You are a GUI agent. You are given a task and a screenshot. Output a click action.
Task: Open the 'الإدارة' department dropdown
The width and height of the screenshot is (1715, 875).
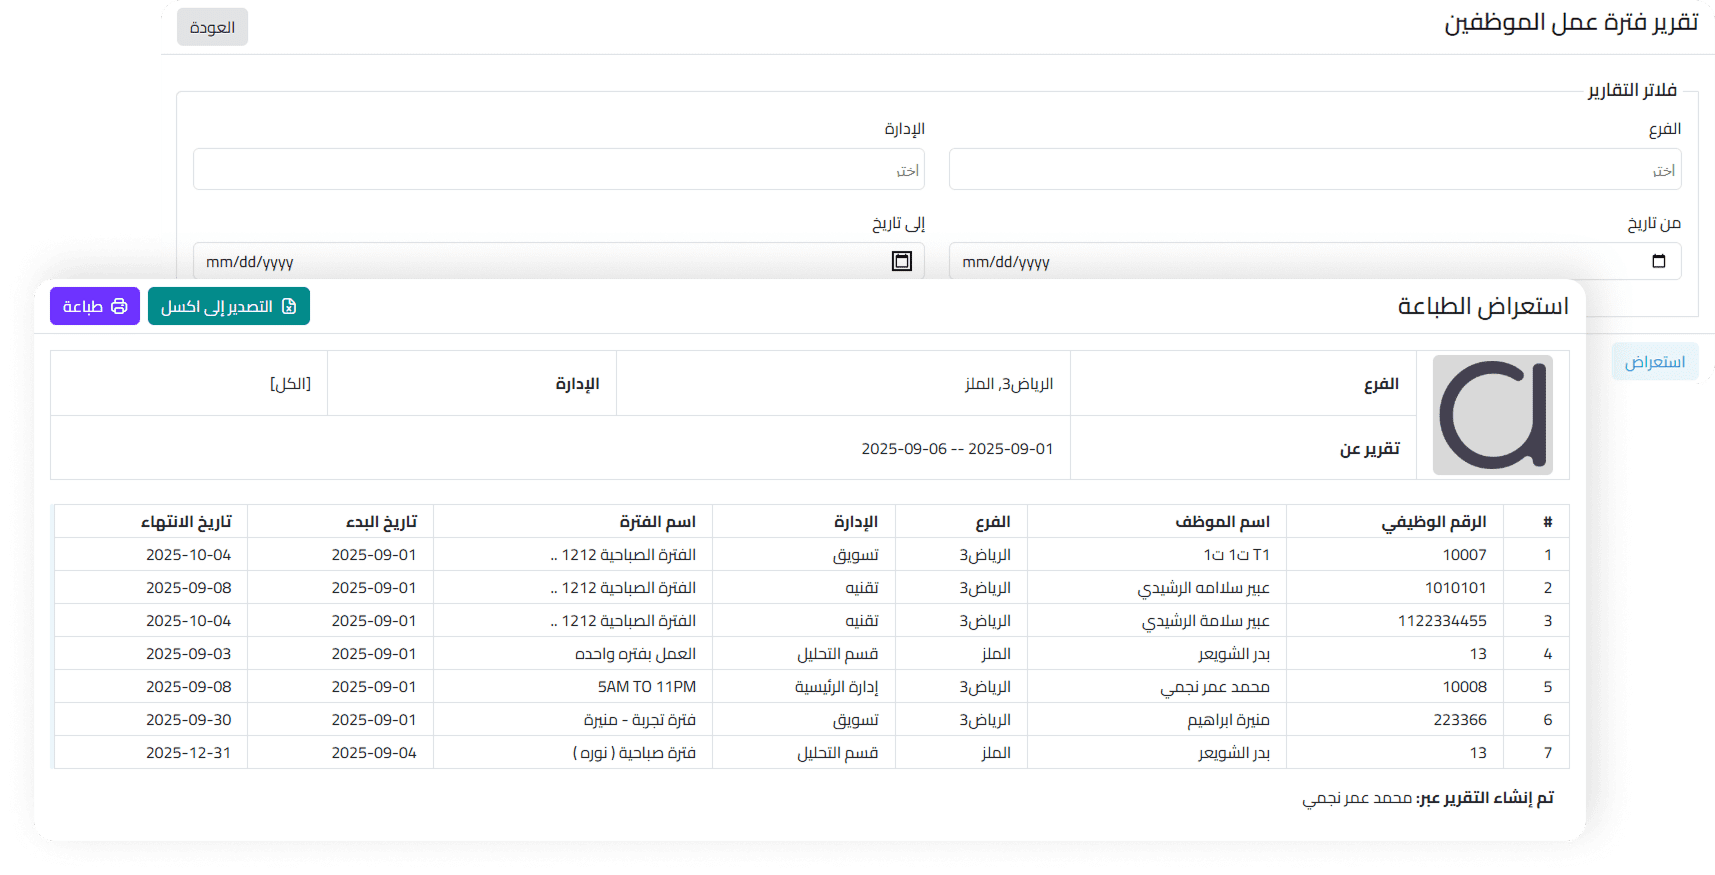[558, 170]
